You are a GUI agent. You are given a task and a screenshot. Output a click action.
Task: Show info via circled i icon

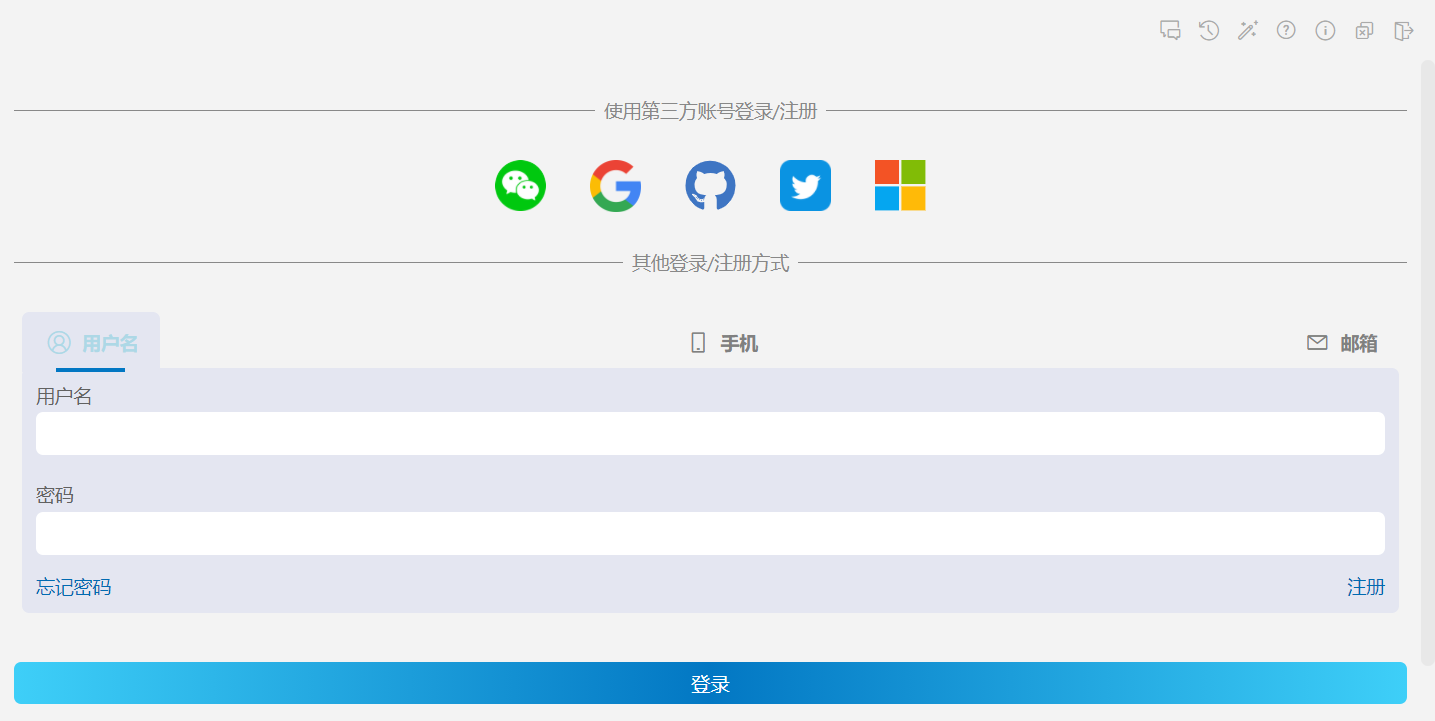point(1325,30)
